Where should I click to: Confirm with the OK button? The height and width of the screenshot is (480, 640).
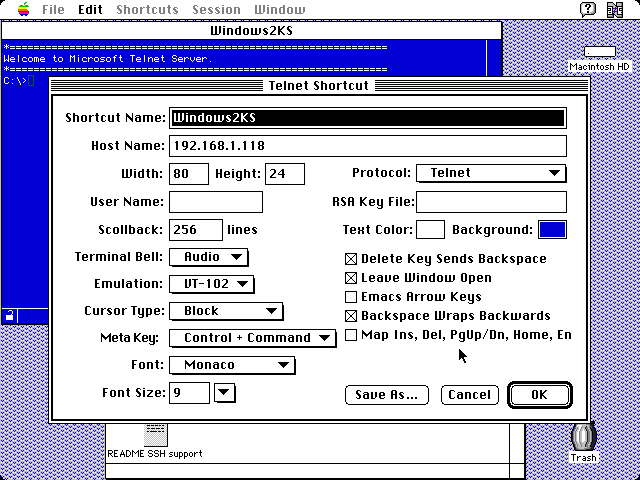pos(540,395)
